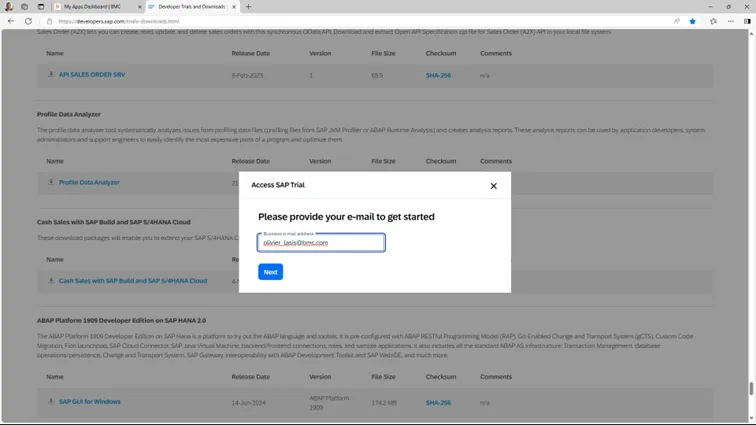This screenshot has height=425, width=756.
Task: Click scrollbar down arrow
Action: [x=751, y=419]
